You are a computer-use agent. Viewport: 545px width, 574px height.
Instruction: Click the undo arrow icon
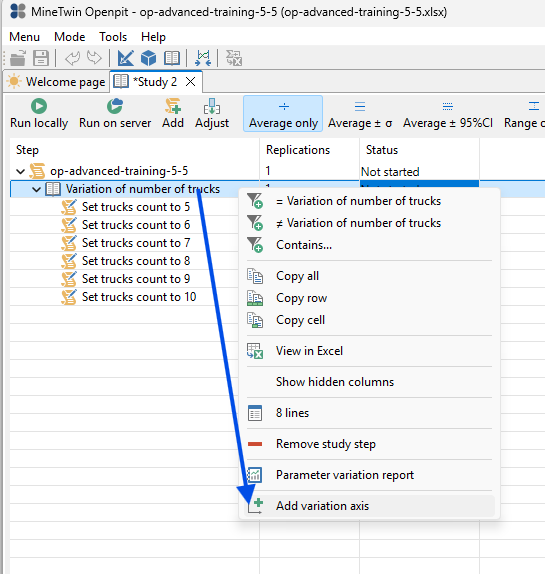point(72,58)
